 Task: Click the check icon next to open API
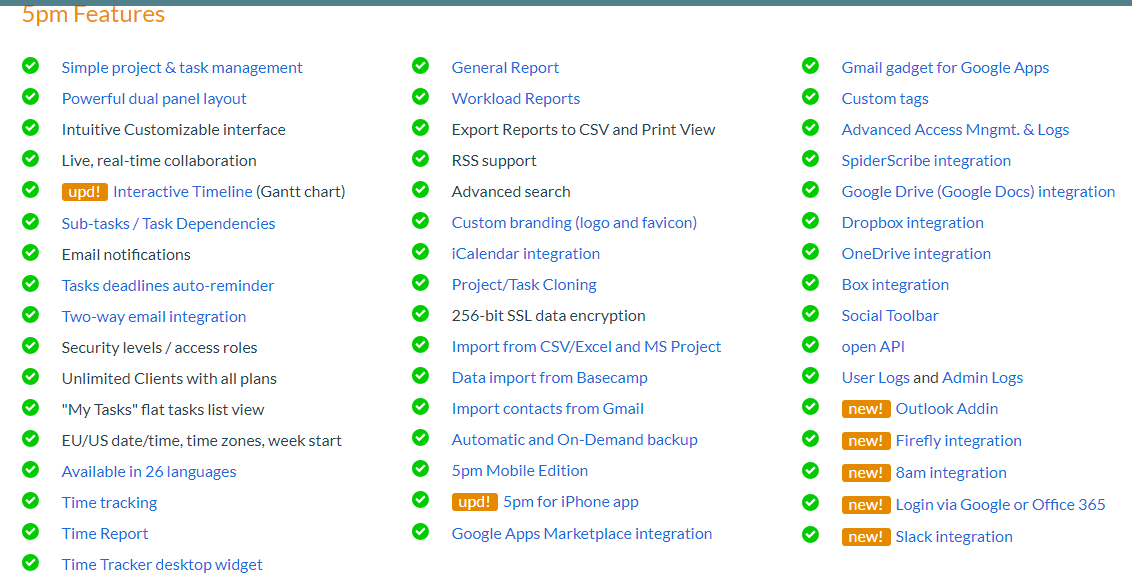click(810, 345)
